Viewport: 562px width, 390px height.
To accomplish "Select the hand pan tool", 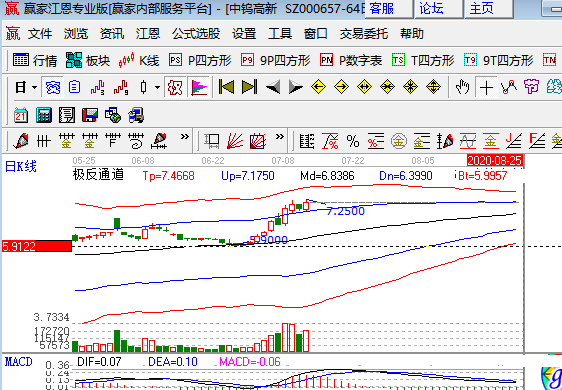I will (x=462, y=87).
